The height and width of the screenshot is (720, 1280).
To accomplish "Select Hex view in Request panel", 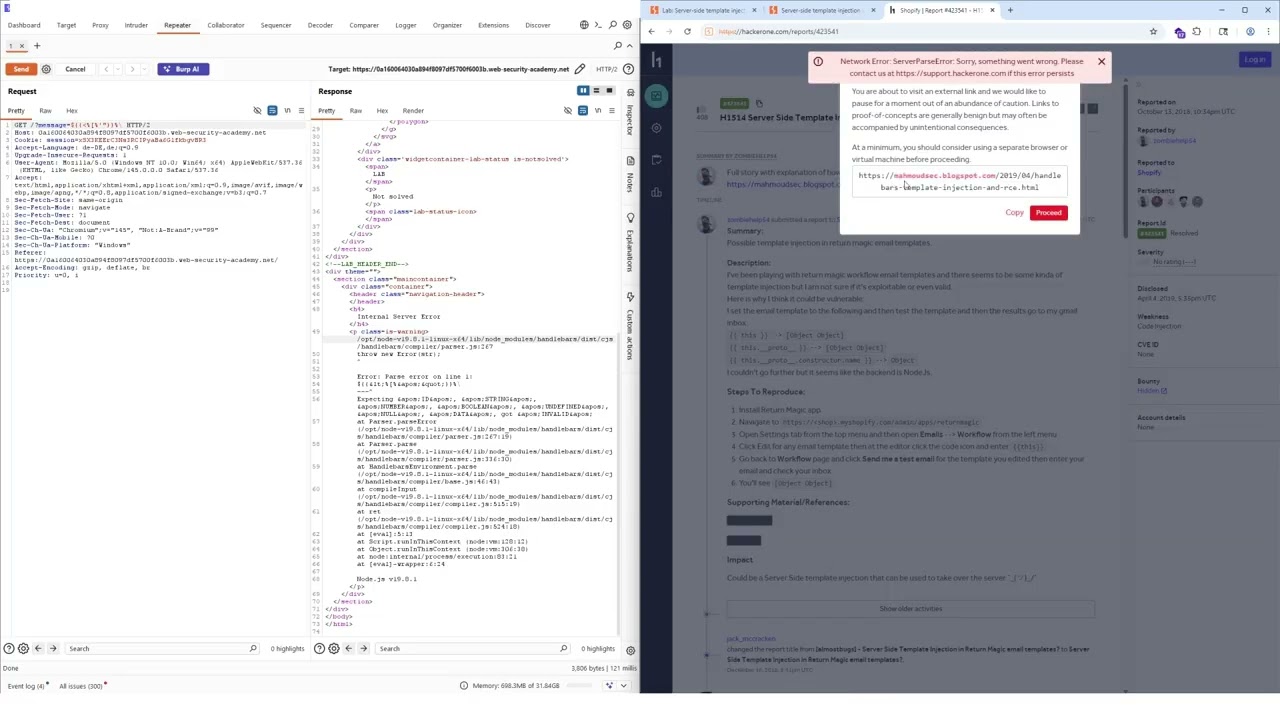I will (x=72, y=111).
